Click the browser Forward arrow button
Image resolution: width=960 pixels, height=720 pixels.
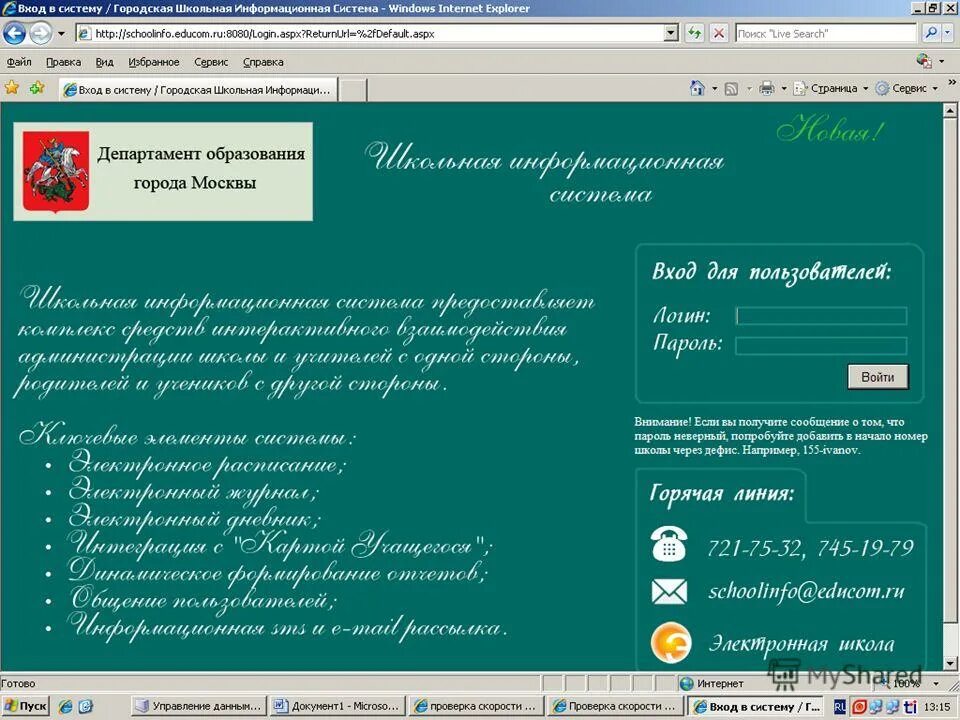coord(40,33)
